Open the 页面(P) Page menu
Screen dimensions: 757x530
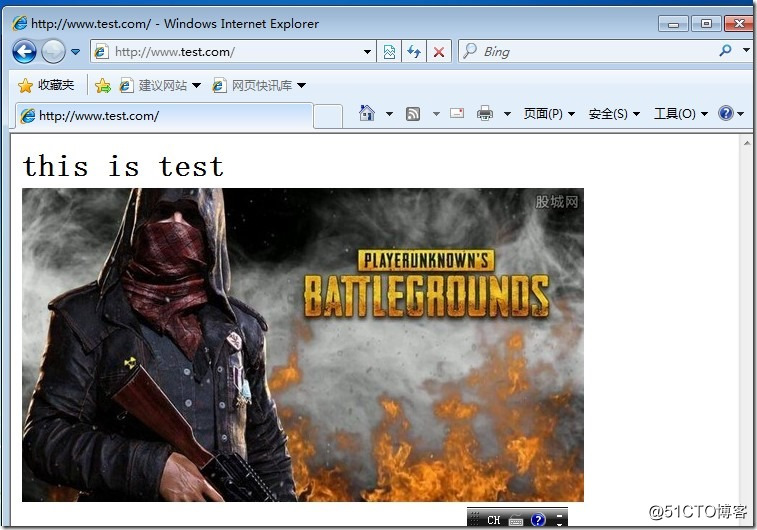(549, 114)
